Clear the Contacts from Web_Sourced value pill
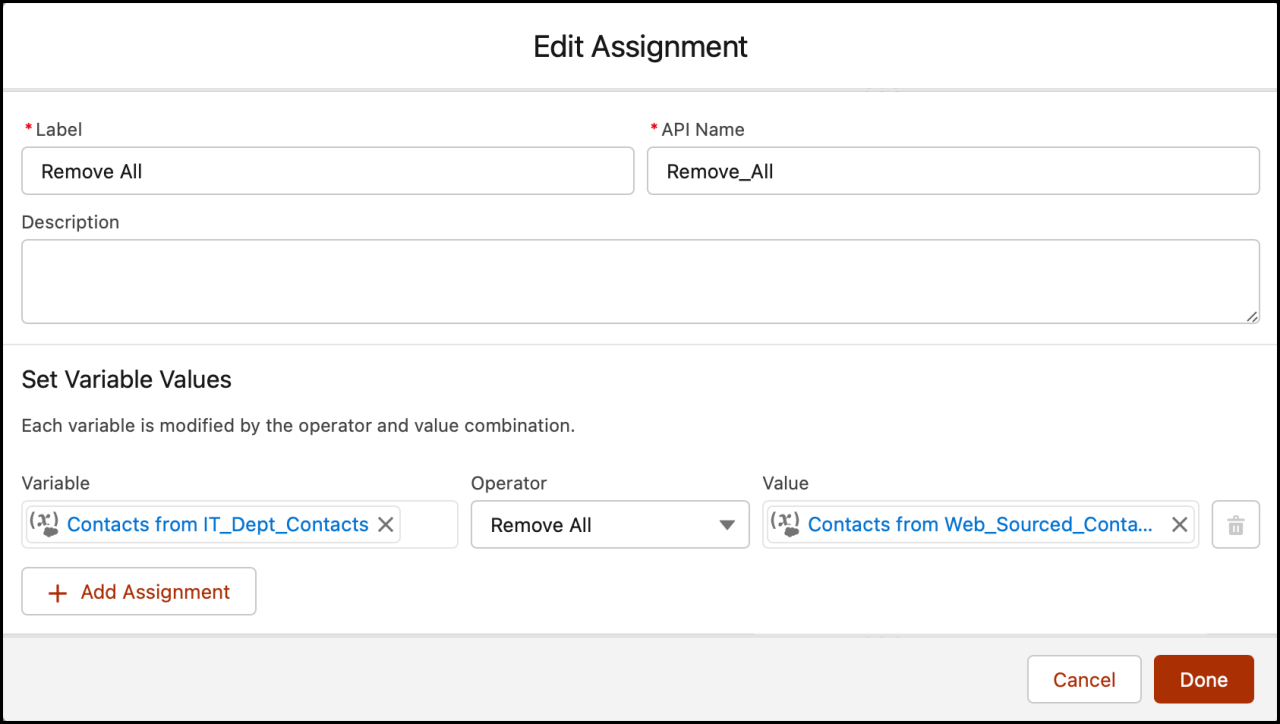The height and width of the screenshot is (724, 1280). pos(1180,524)
